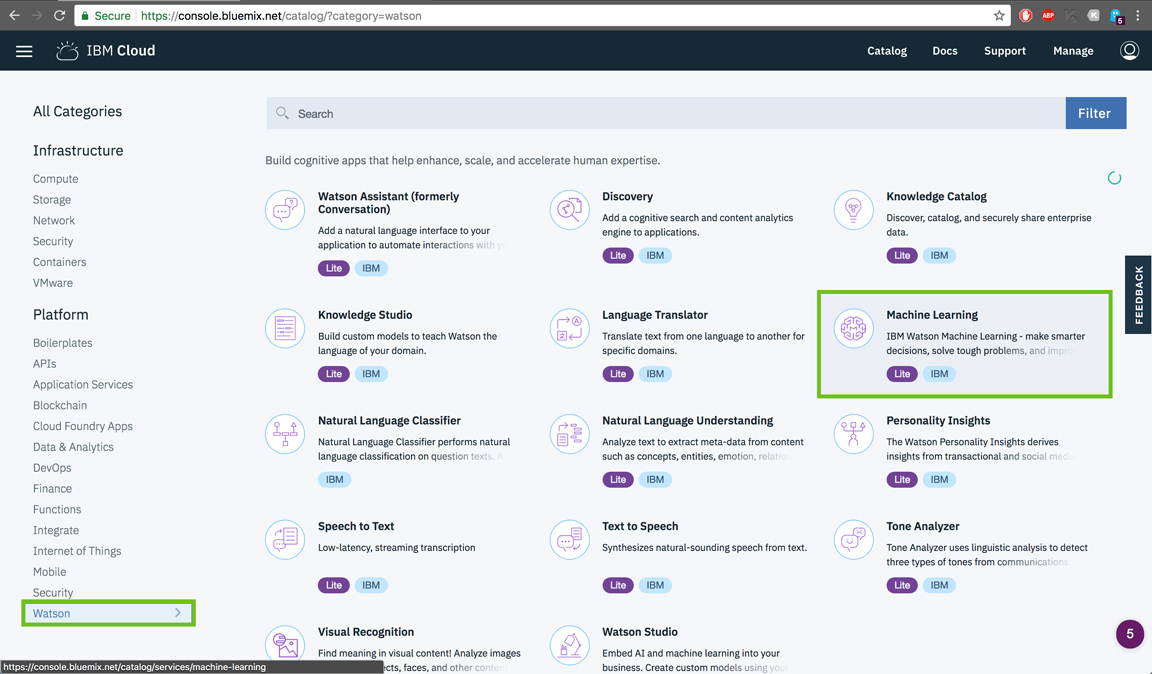Open the Docs menu item
Viewport: 1152px width, 674px height.
click(945, 51)
